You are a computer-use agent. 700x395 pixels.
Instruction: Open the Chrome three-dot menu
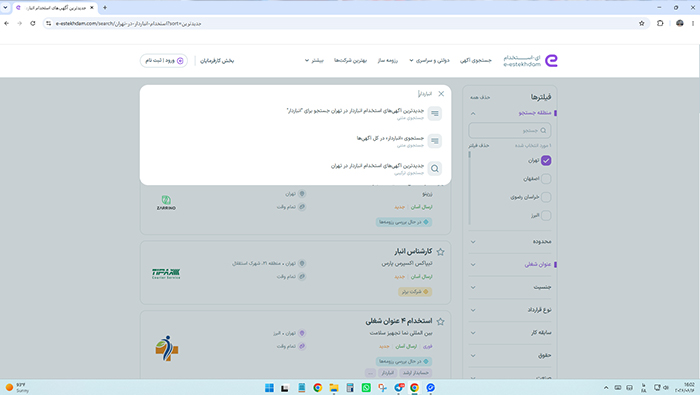[x=693, y=23]
